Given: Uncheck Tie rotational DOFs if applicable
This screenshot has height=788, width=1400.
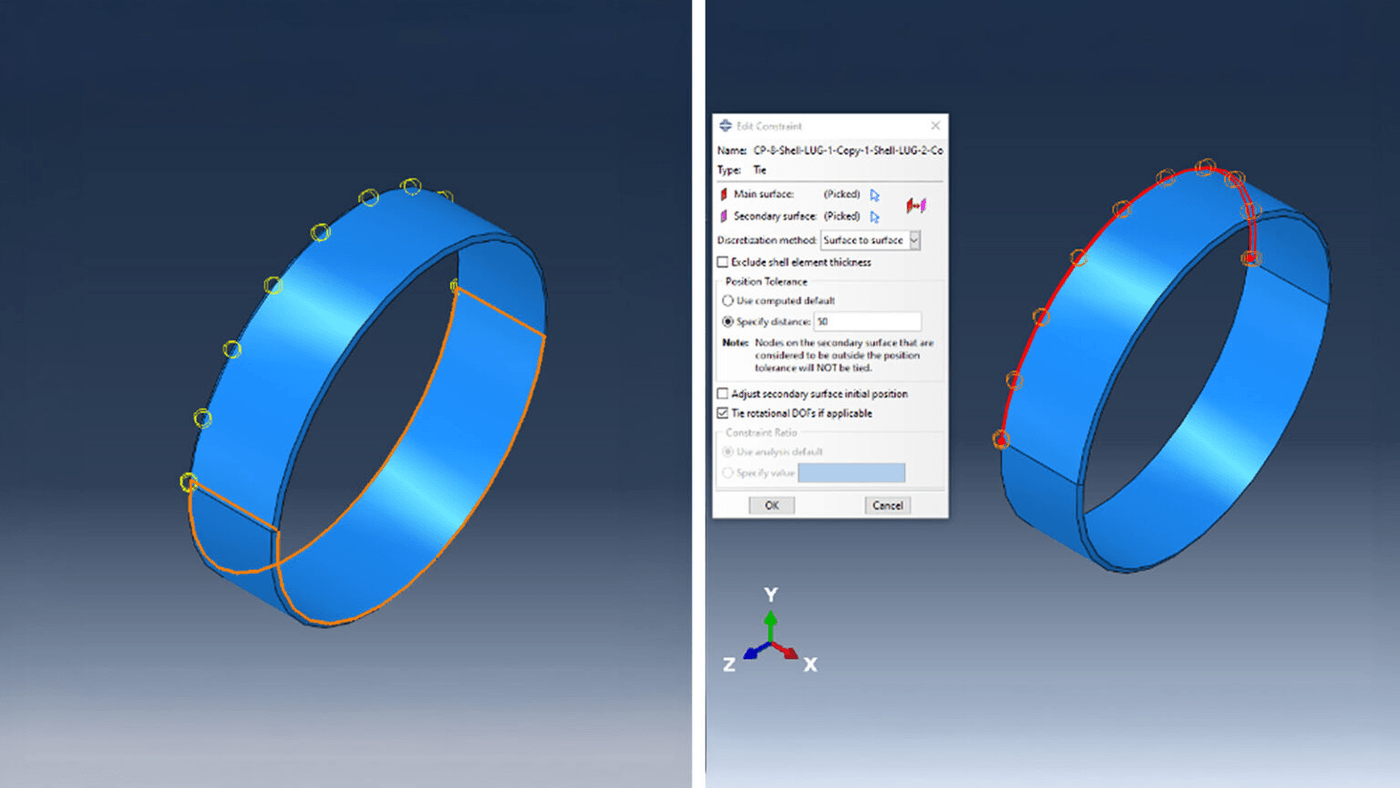Looking at the screenshot, I should tap(722, 413).
